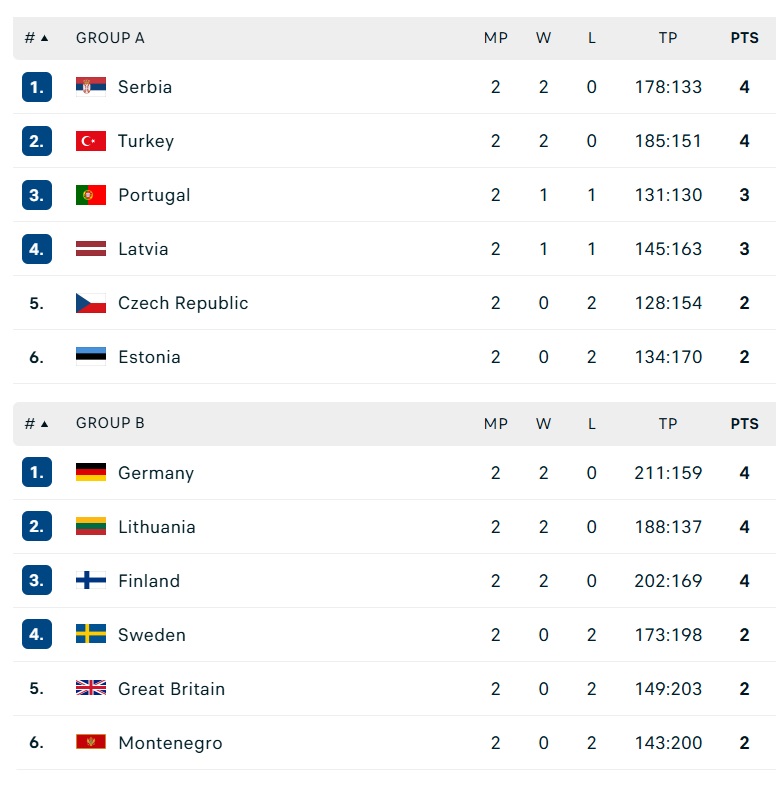Image resolution: width=776 pixels, height=788 pixels.
Task: Click the Montenegro flag icon
Action: coord(91,742)
